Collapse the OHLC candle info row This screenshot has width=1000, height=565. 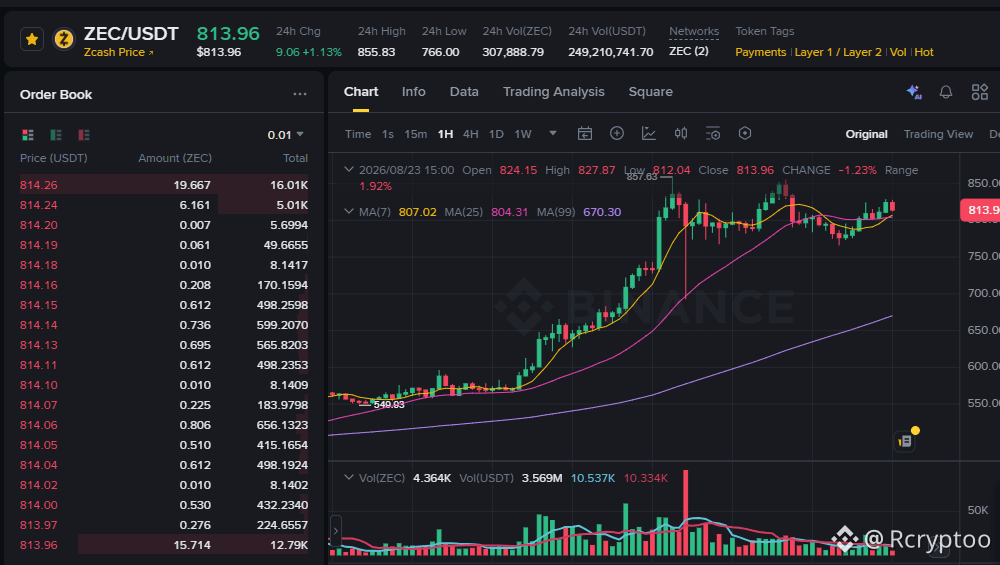point(348,170)
